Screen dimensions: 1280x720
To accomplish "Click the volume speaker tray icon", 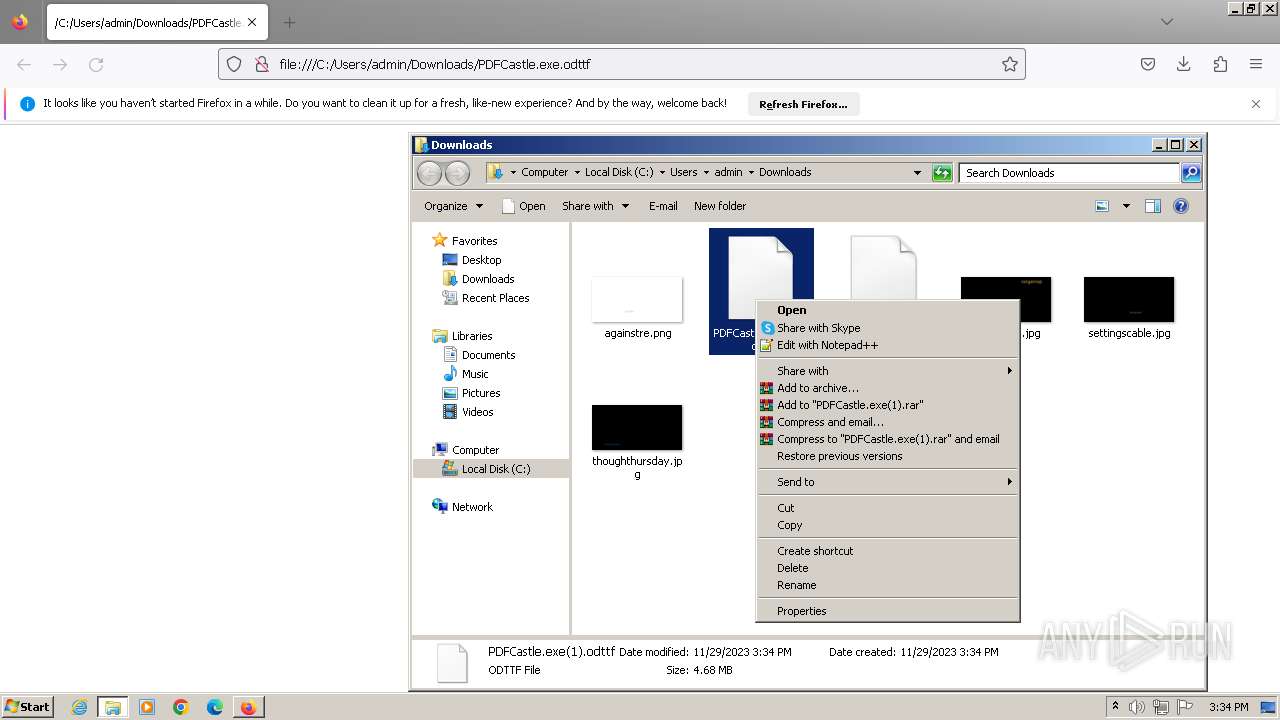I will pyautogui.click(x=1137, y=707).
